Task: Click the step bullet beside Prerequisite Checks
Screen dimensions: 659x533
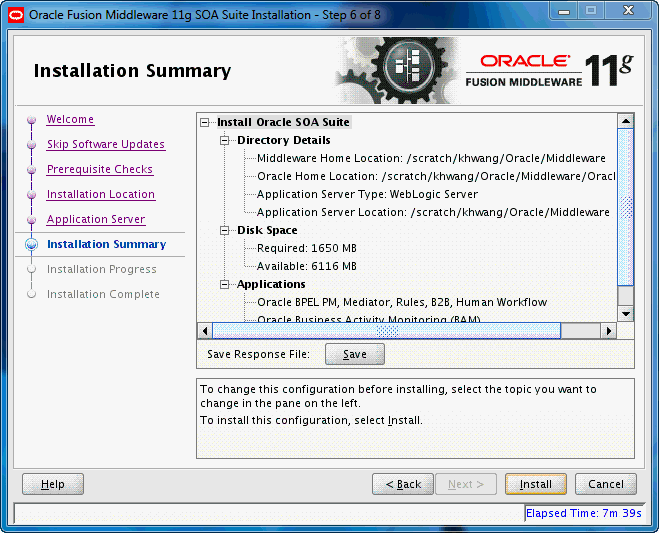Action: pos(32,170)
